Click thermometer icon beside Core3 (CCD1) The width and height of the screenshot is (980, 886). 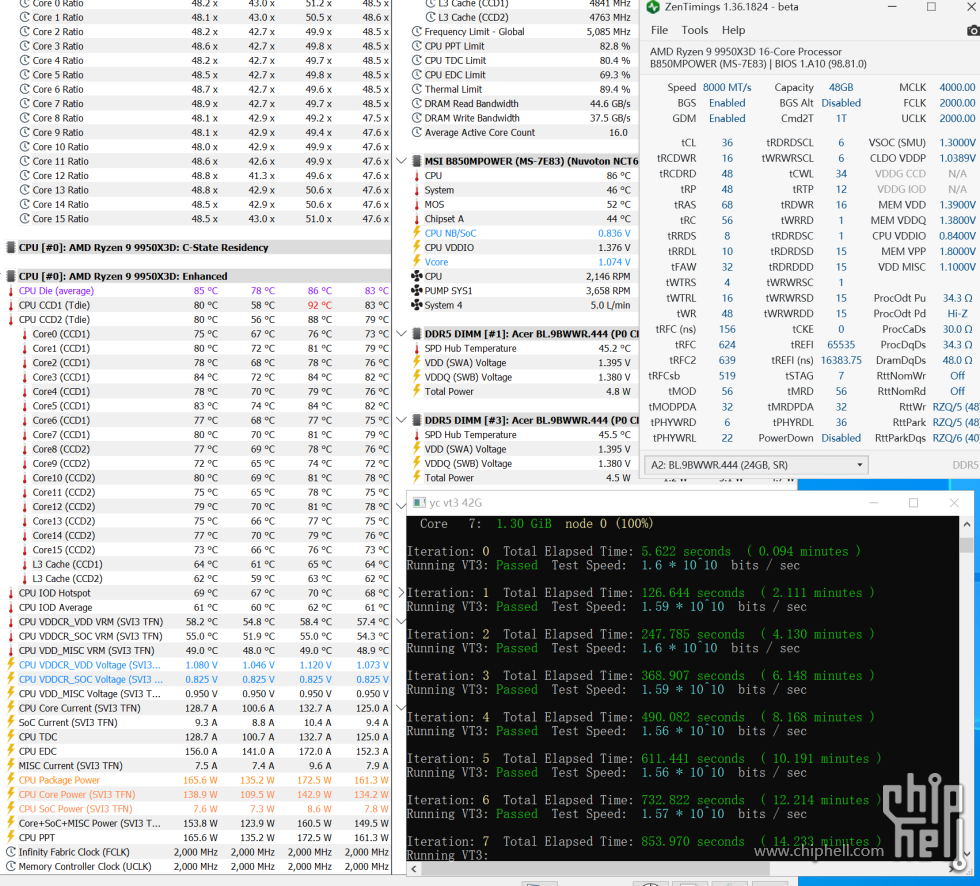tap(24, 377)
